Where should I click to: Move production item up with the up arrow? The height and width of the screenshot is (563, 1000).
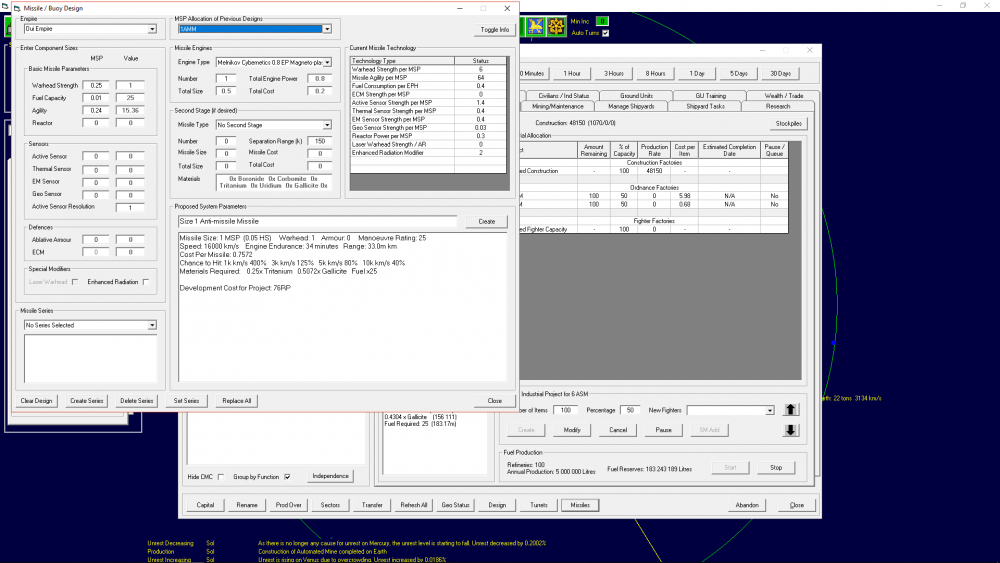point(790,410)
